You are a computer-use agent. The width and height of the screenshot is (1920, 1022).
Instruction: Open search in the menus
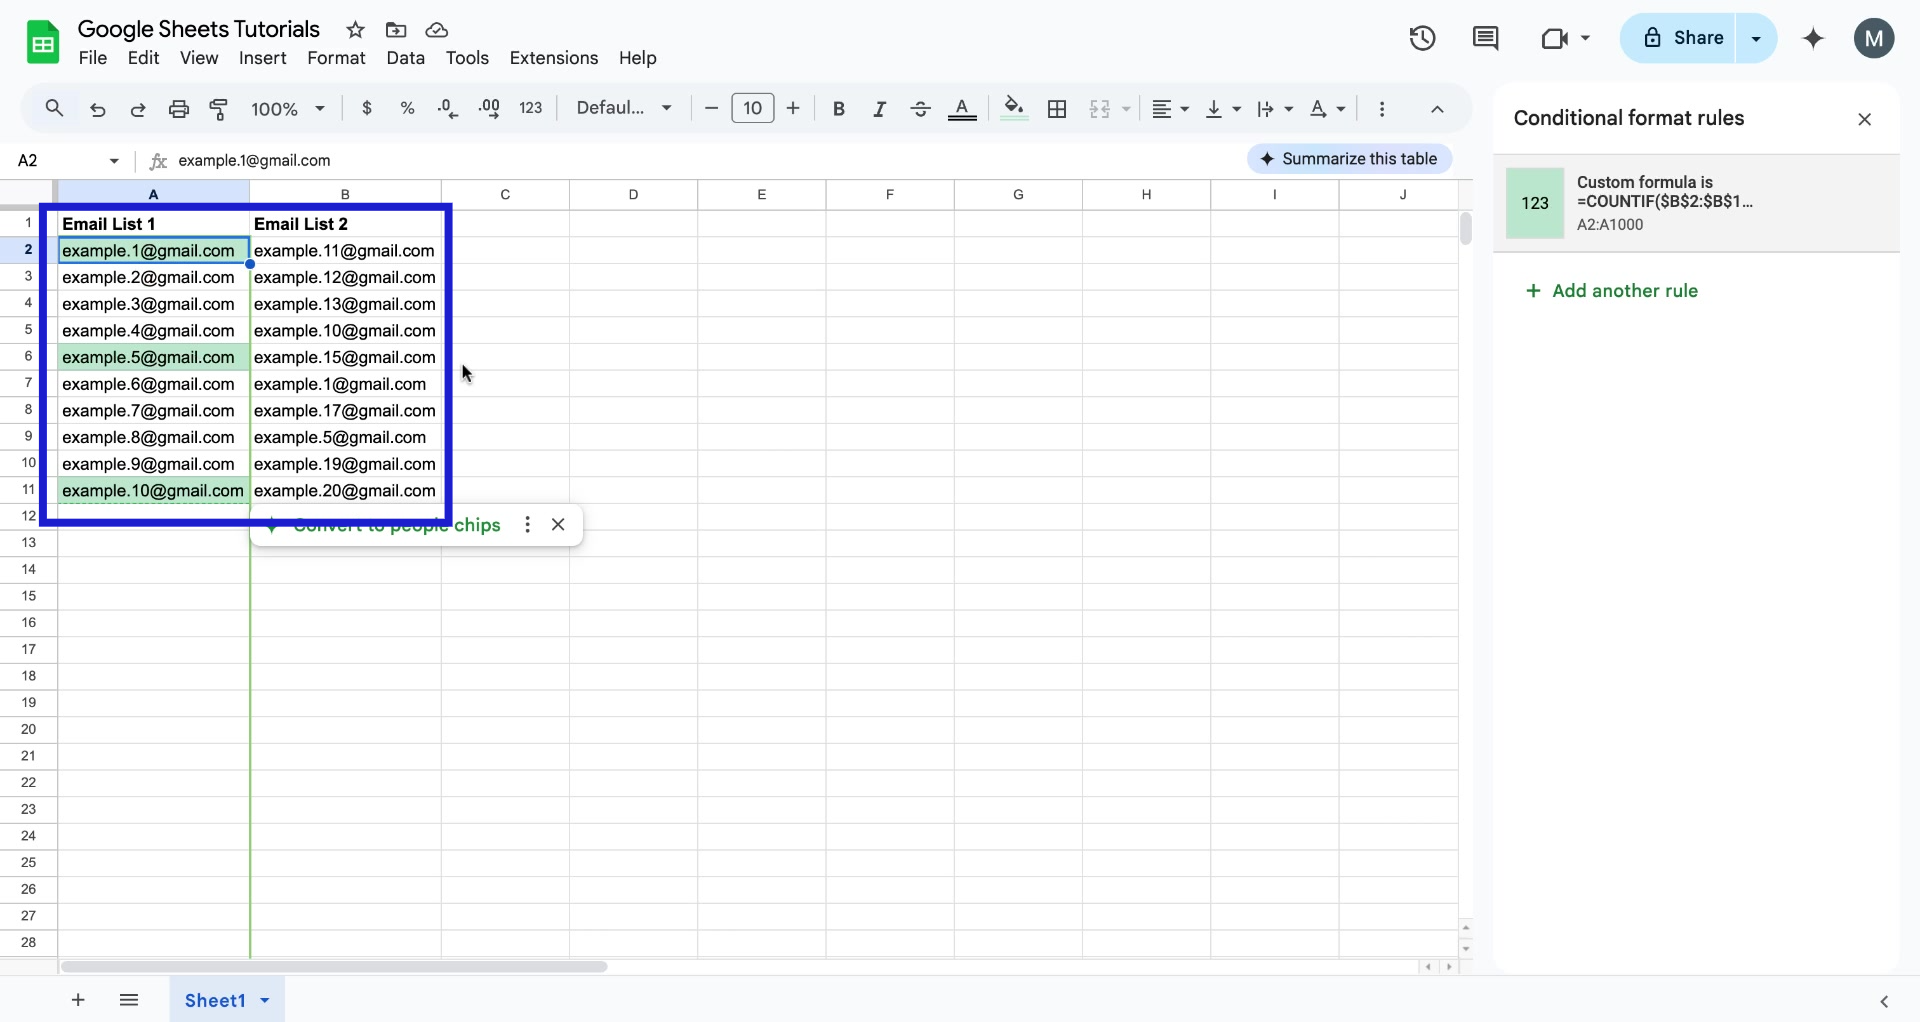[54, 108]
